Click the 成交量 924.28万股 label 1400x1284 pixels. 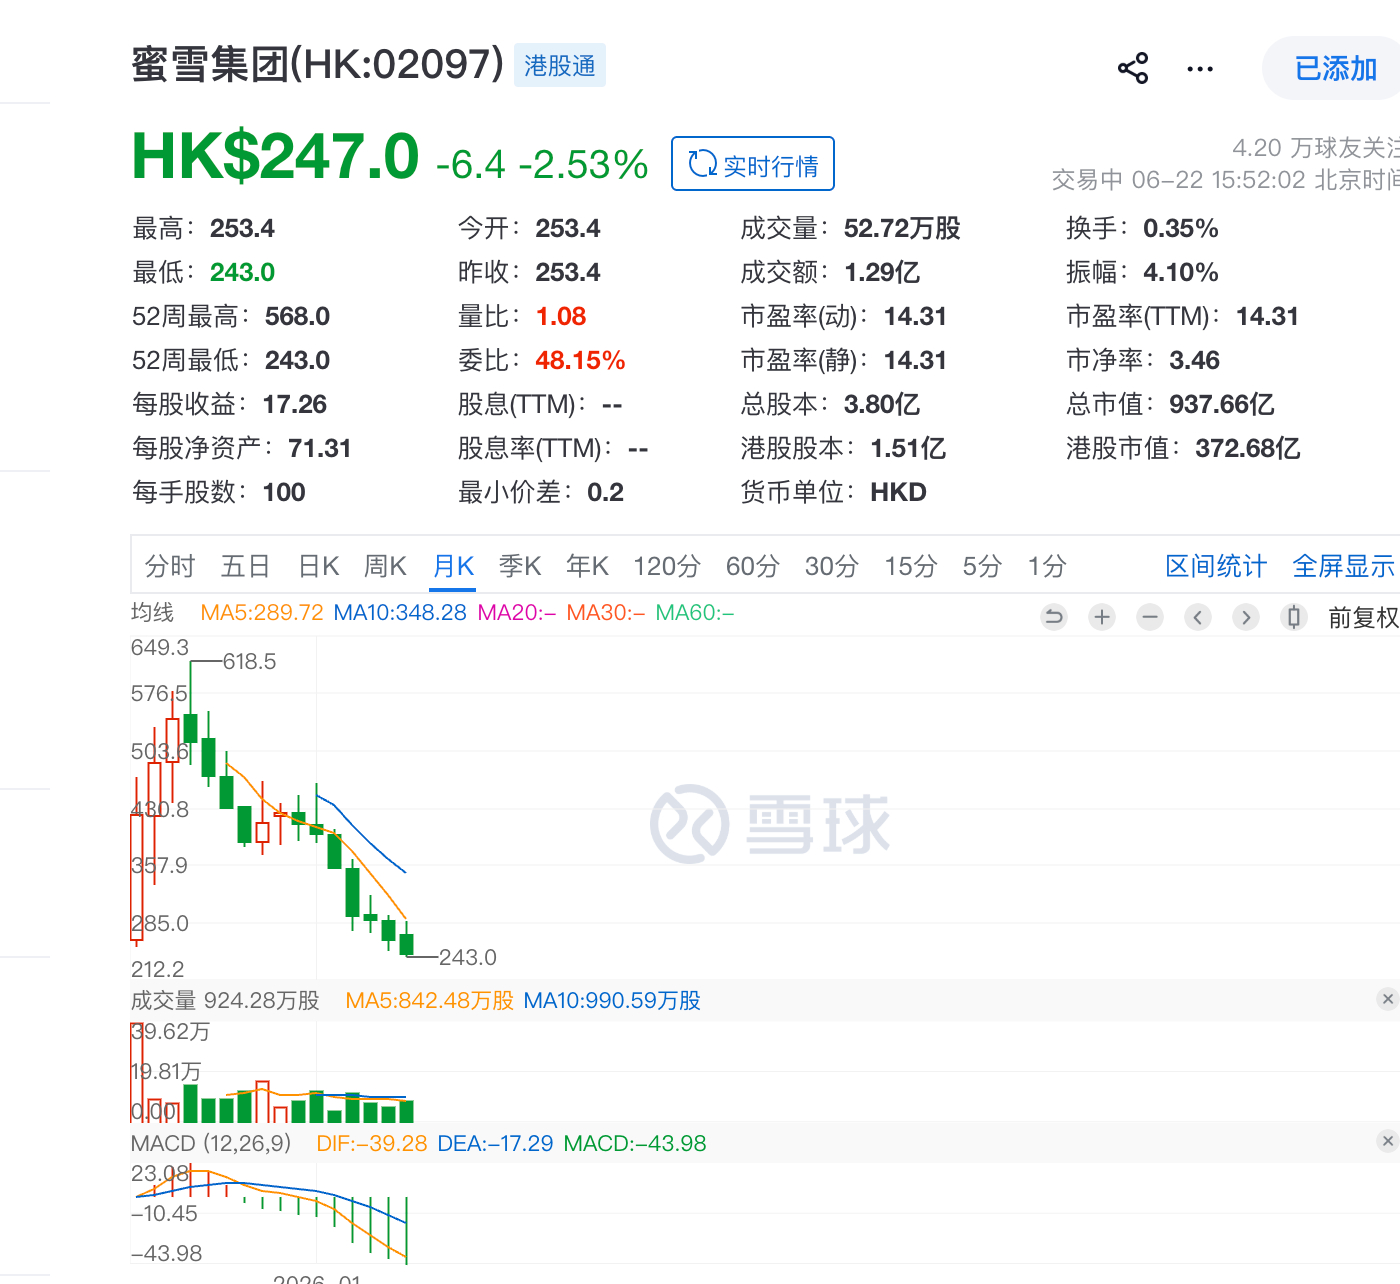[225, 1000]
